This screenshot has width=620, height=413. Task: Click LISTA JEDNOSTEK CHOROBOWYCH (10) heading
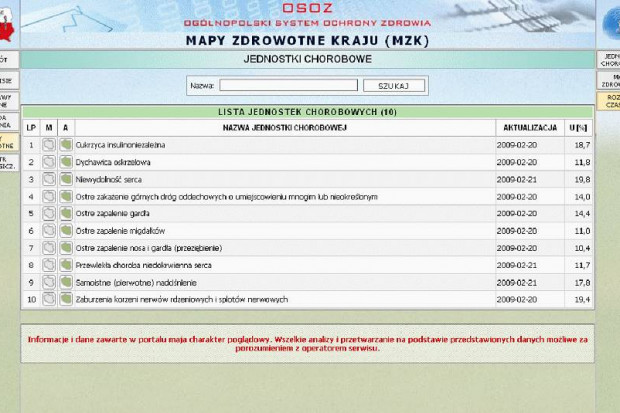pos(307,112)
